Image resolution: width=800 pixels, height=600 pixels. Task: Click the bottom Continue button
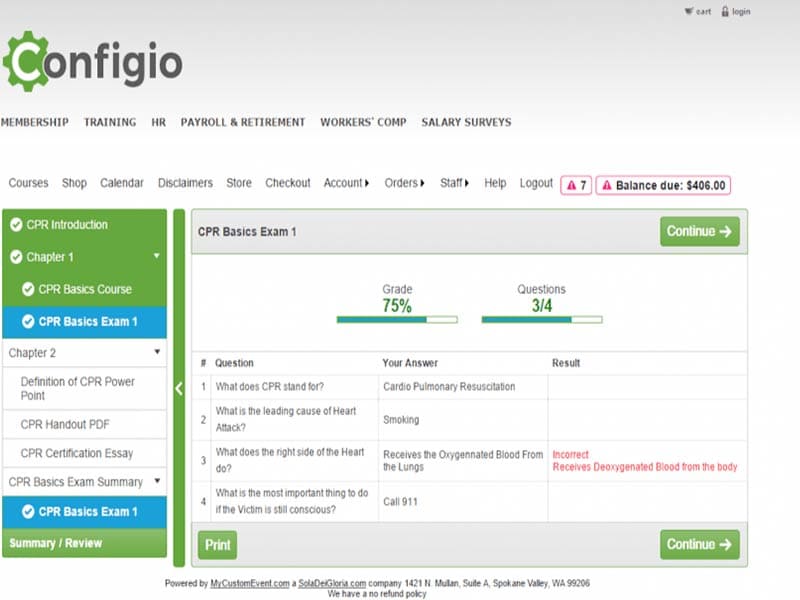[699, 544]
